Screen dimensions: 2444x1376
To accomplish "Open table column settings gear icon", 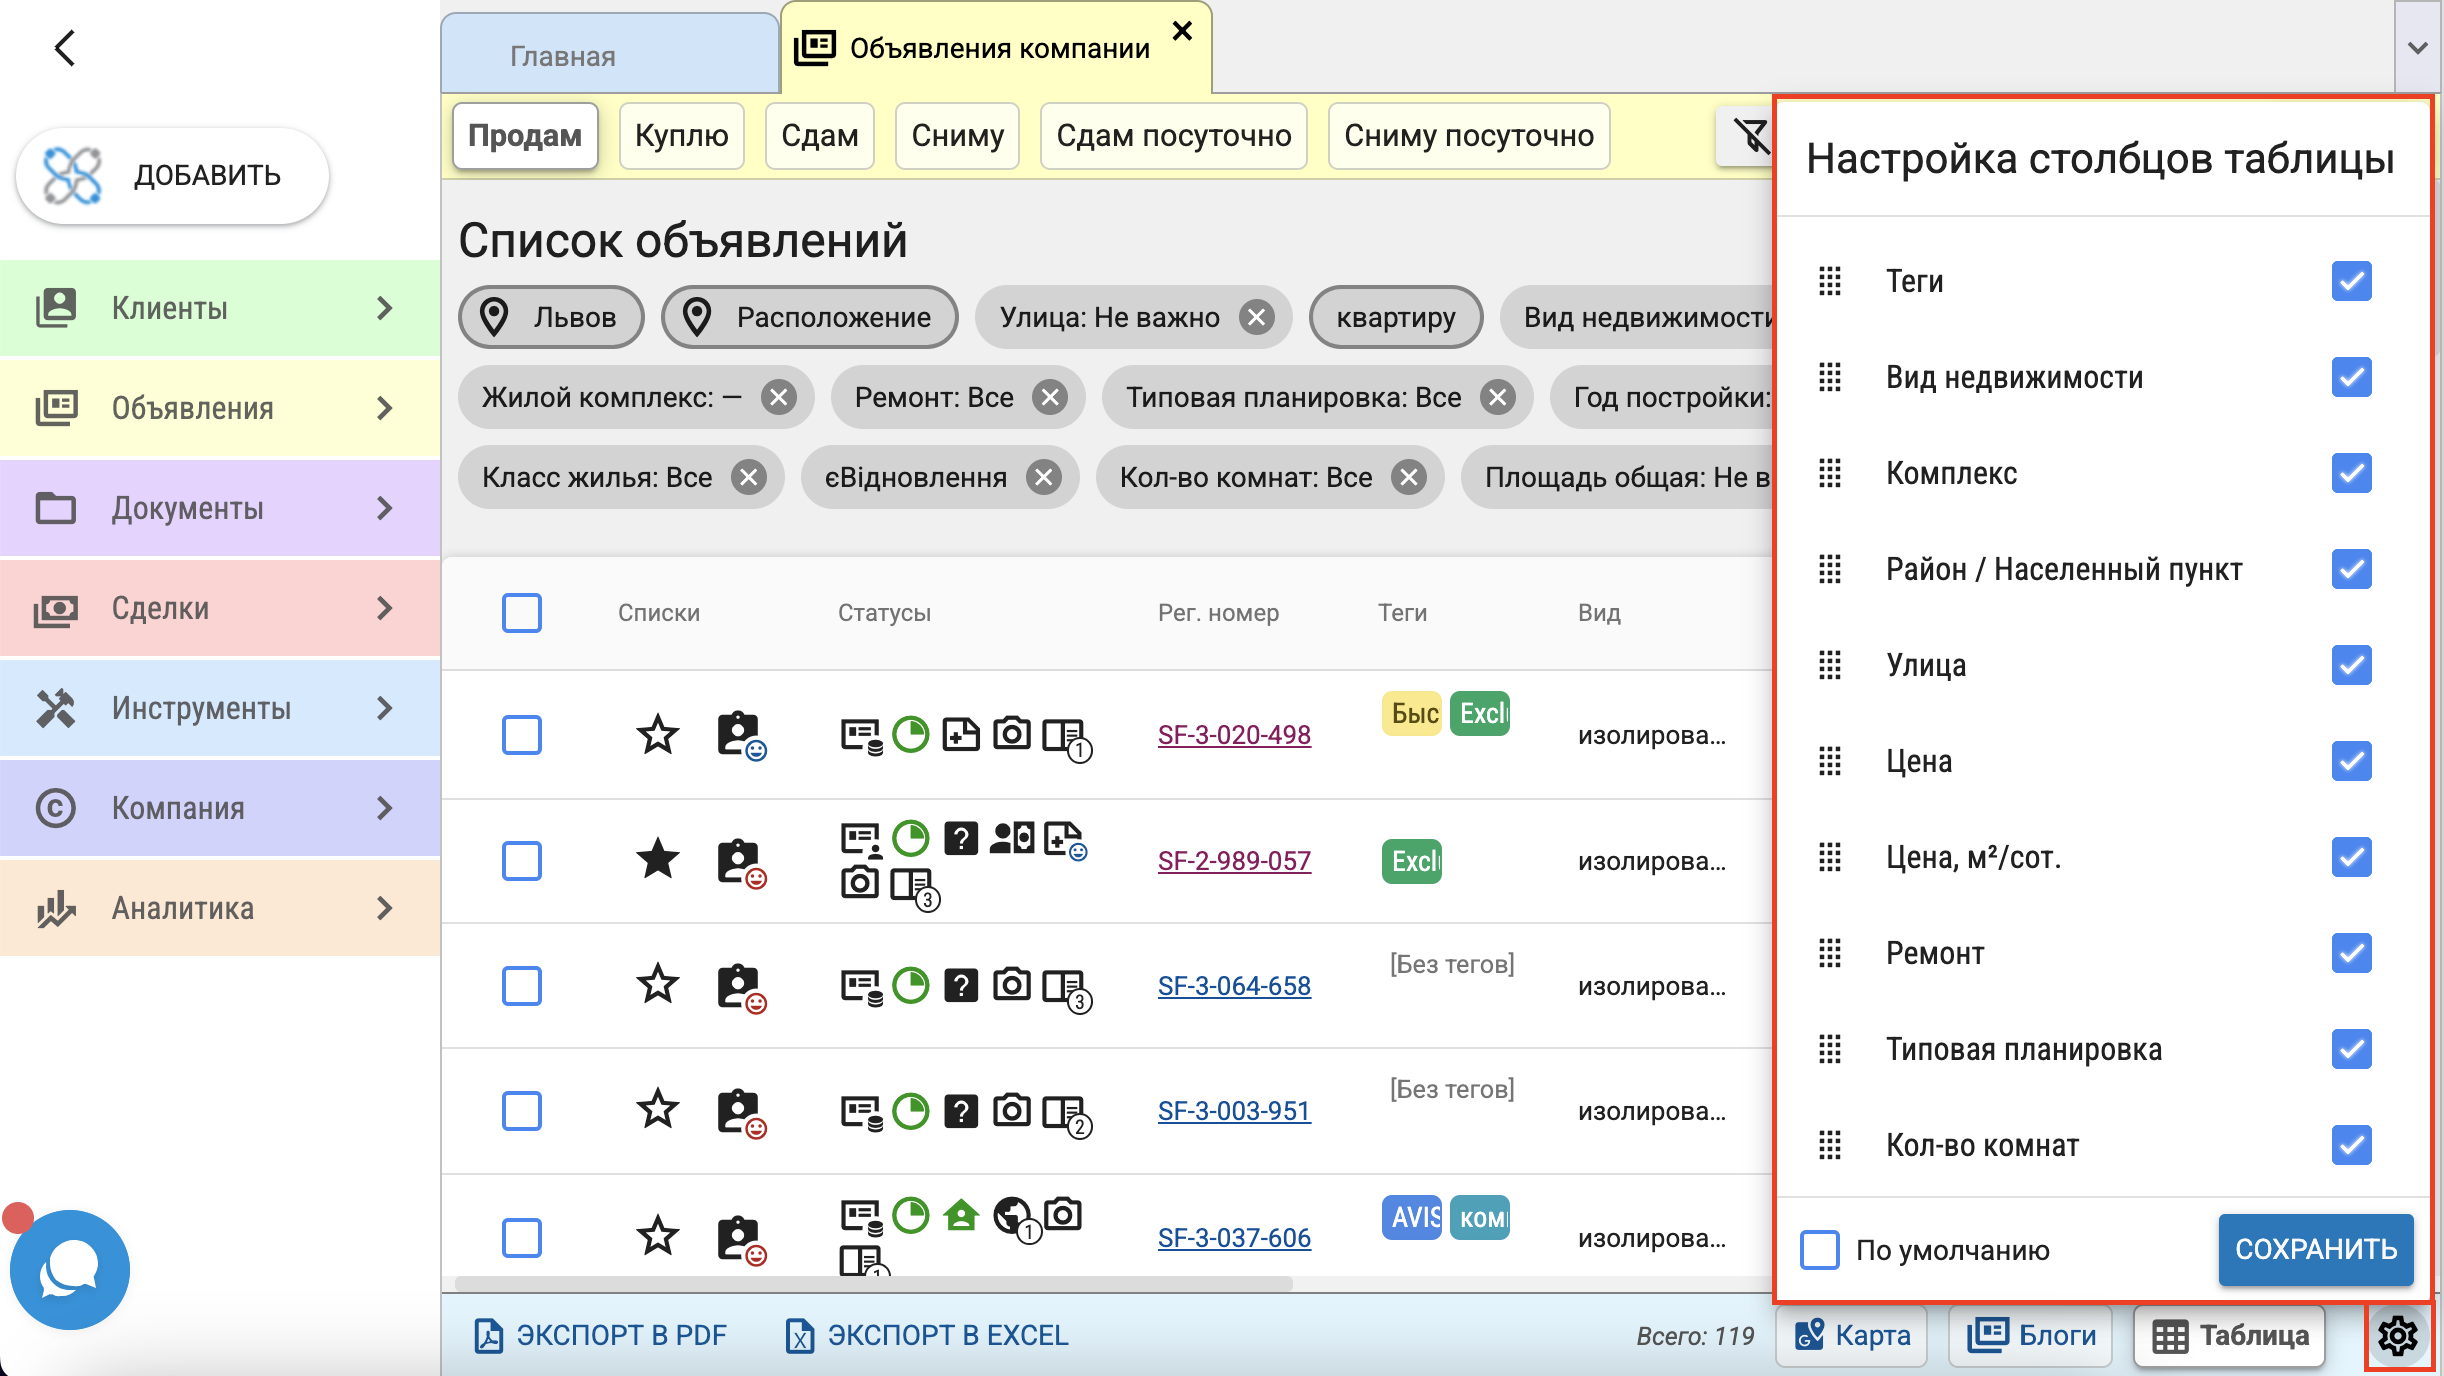I will [x=2397, y=1335].
